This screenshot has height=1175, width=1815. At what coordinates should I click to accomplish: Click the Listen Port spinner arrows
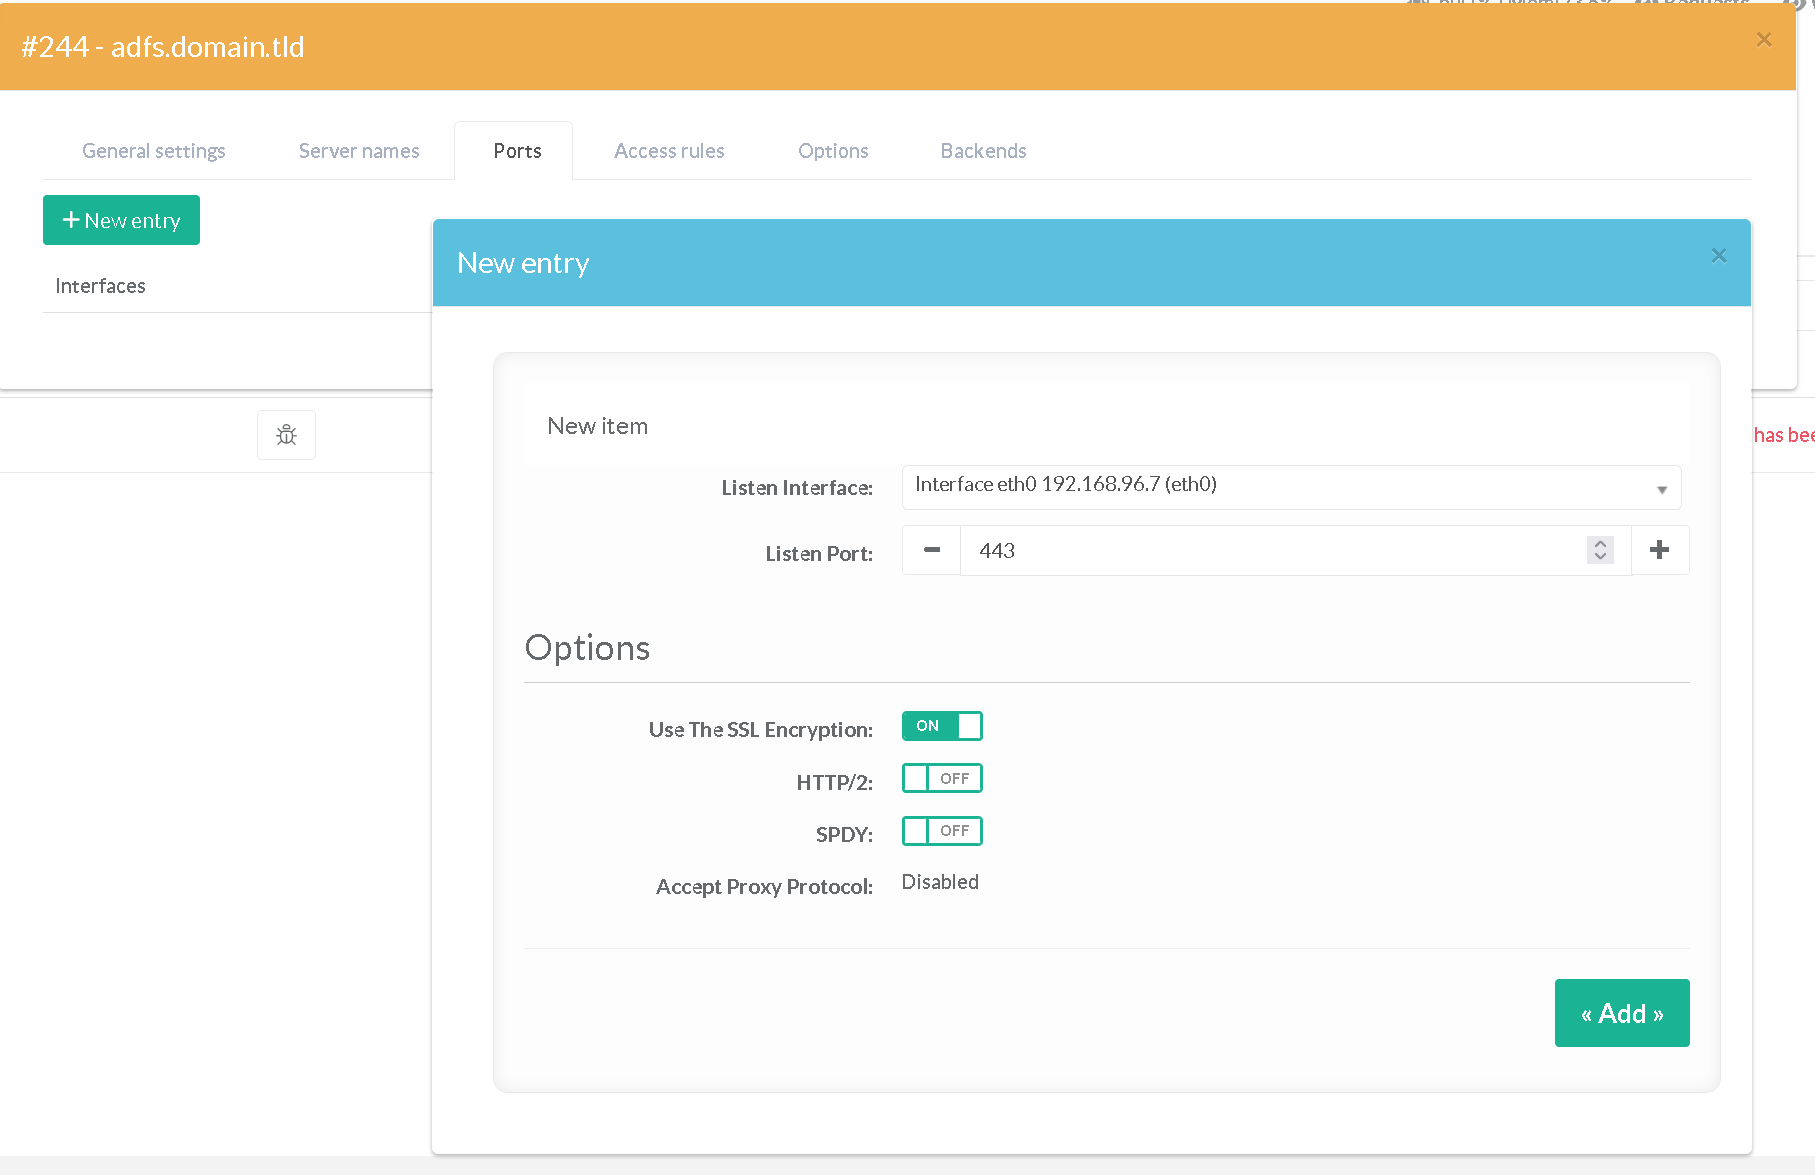1600,550
